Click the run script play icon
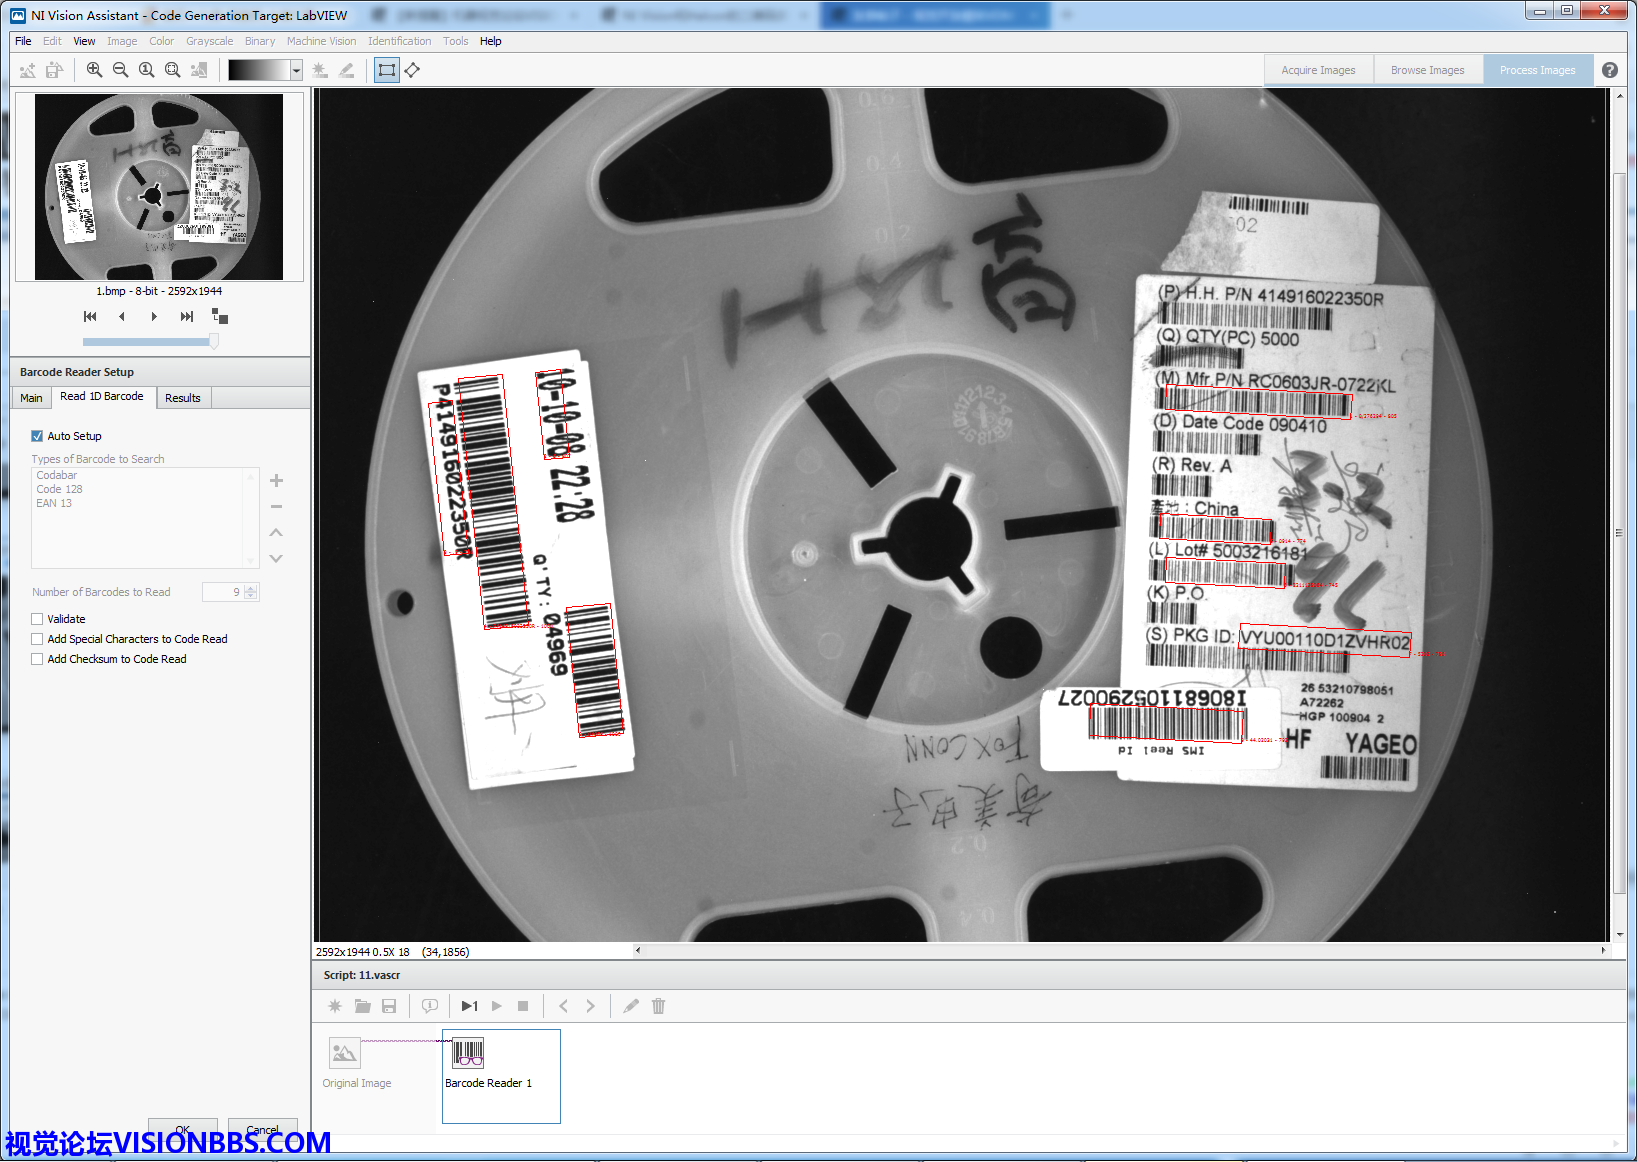Image resolution: width=1637 pixels, height=1162 pixels. [497, 1006]
